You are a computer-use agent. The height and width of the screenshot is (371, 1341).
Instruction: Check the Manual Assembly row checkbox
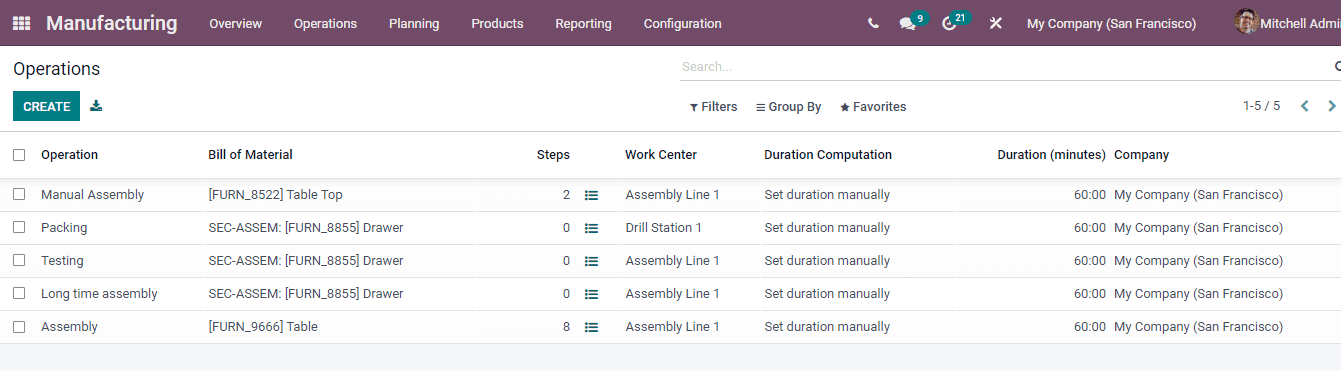[x=19, y=195]
